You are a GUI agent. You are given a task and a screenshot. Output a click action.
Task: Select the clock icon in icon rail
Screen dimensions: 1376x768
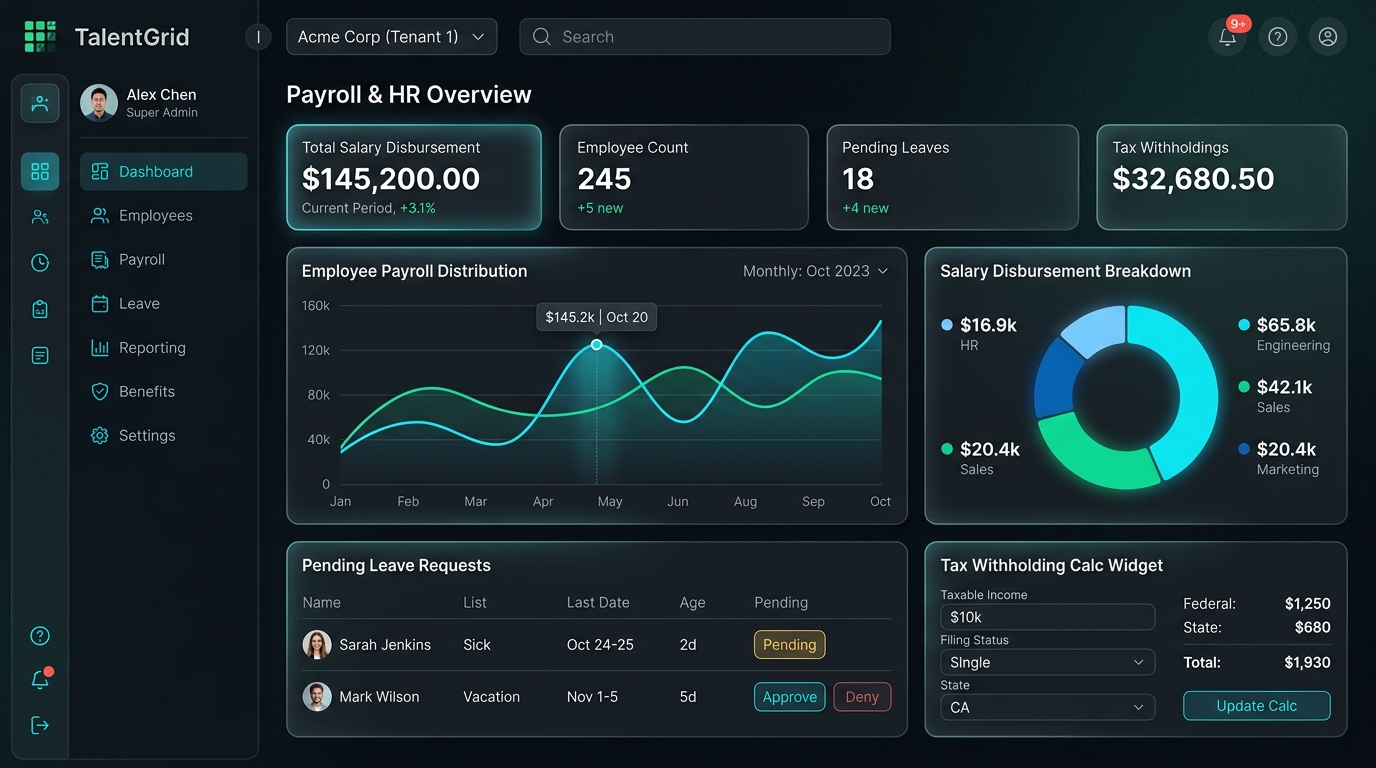(x=40, y=263)
